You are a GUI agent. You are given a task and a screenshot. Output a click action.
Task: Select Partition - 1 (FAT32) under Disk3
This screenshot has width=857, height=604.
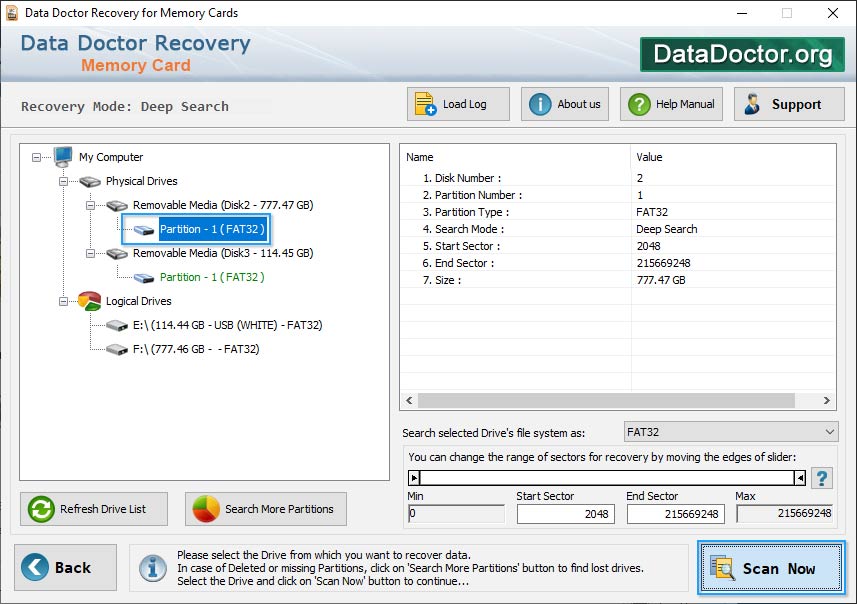coord(212,277)
